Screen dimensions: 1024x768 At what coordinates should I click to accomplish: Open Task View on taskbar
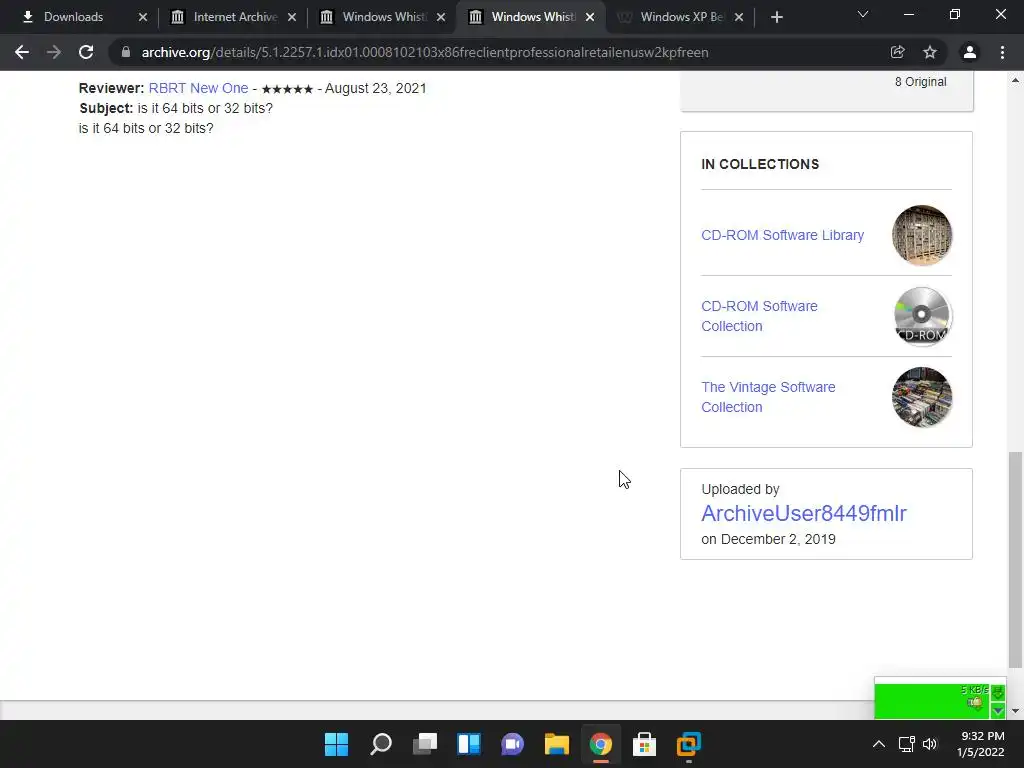pos(424,744)
